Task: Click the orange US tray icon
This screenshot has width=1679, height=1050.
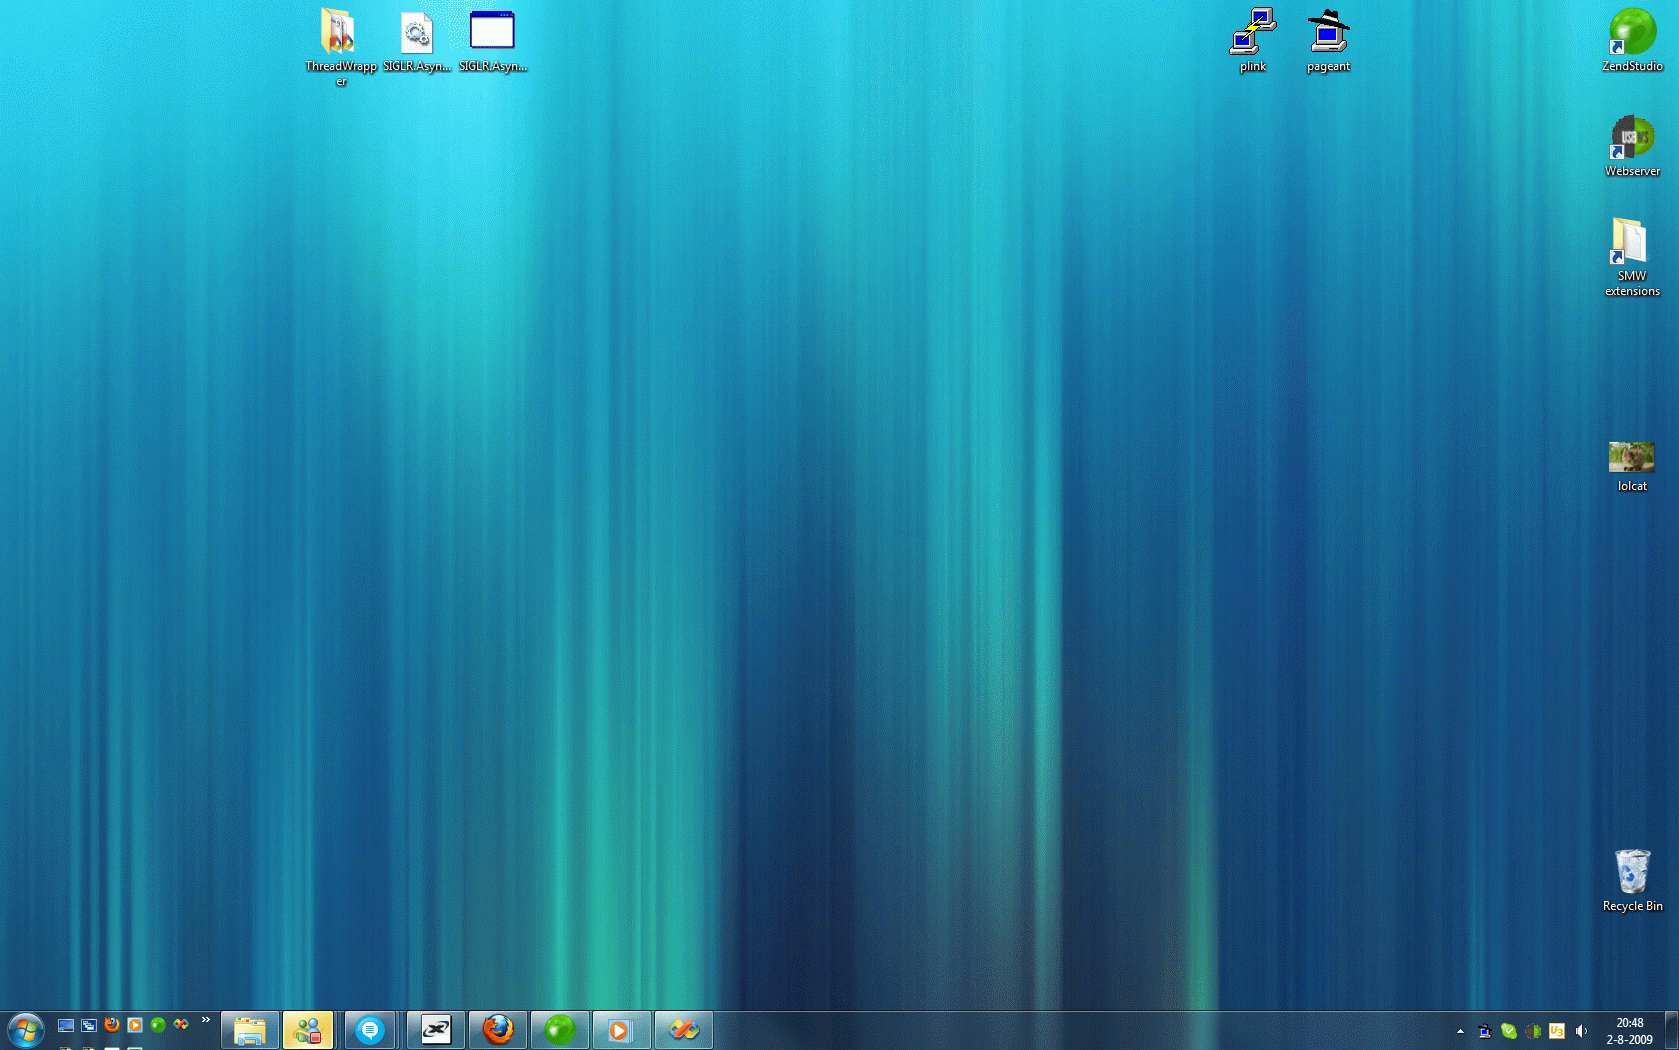Action: click(x=1557, y=1031)
